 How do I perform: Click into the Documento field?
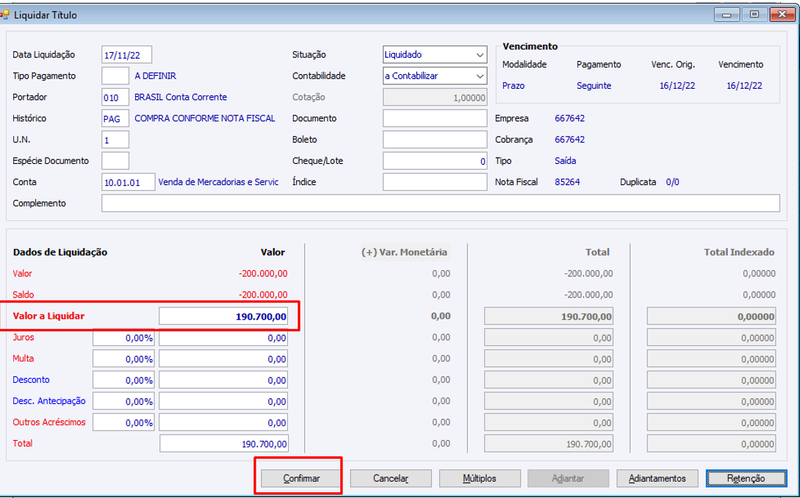click(x=435, y=118)
